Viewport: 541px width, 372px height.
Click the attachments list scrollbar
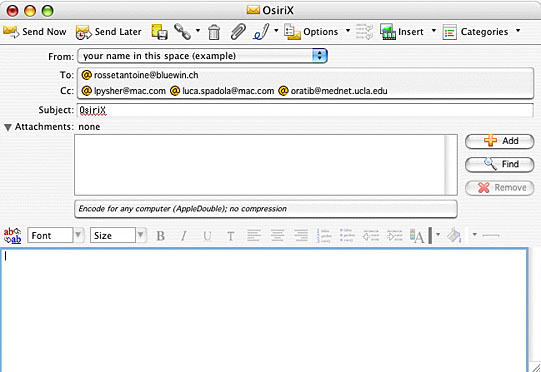tap(451, 165)
